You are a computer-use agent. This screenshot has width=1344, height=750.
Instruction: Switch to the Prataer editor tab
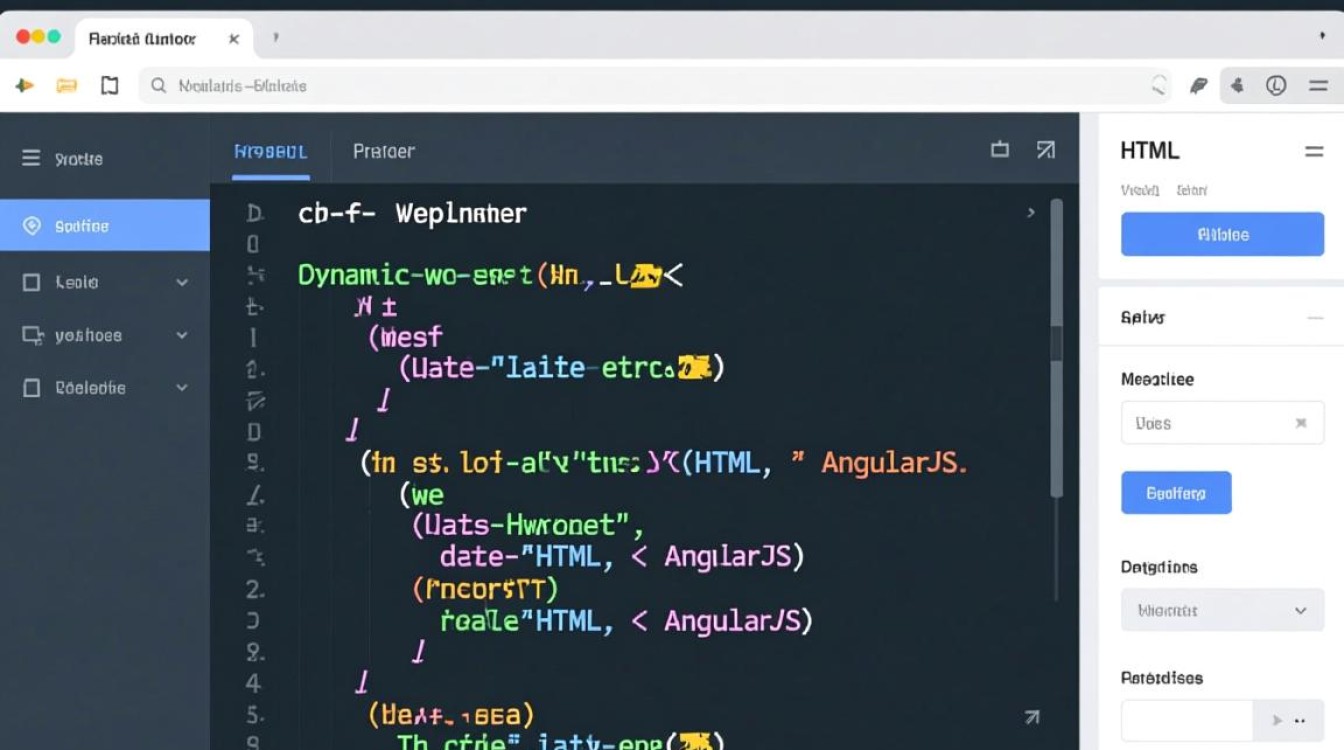[x=383, y=152]
